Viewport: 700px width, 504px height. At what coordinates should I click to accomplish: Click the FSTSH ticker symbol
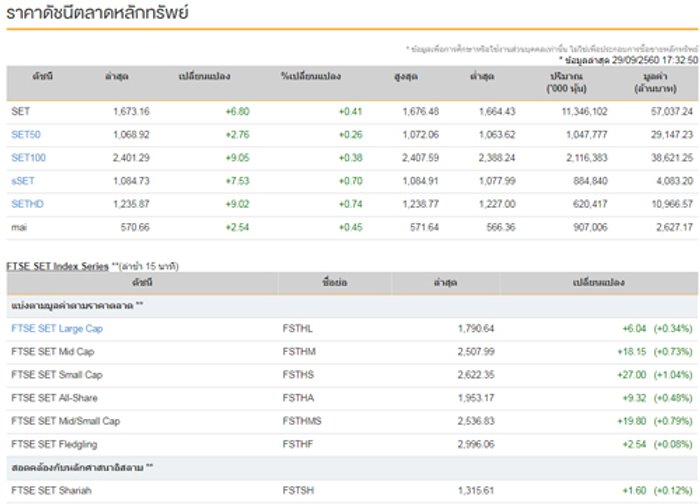pyautogui.click(x=298, y=491)
